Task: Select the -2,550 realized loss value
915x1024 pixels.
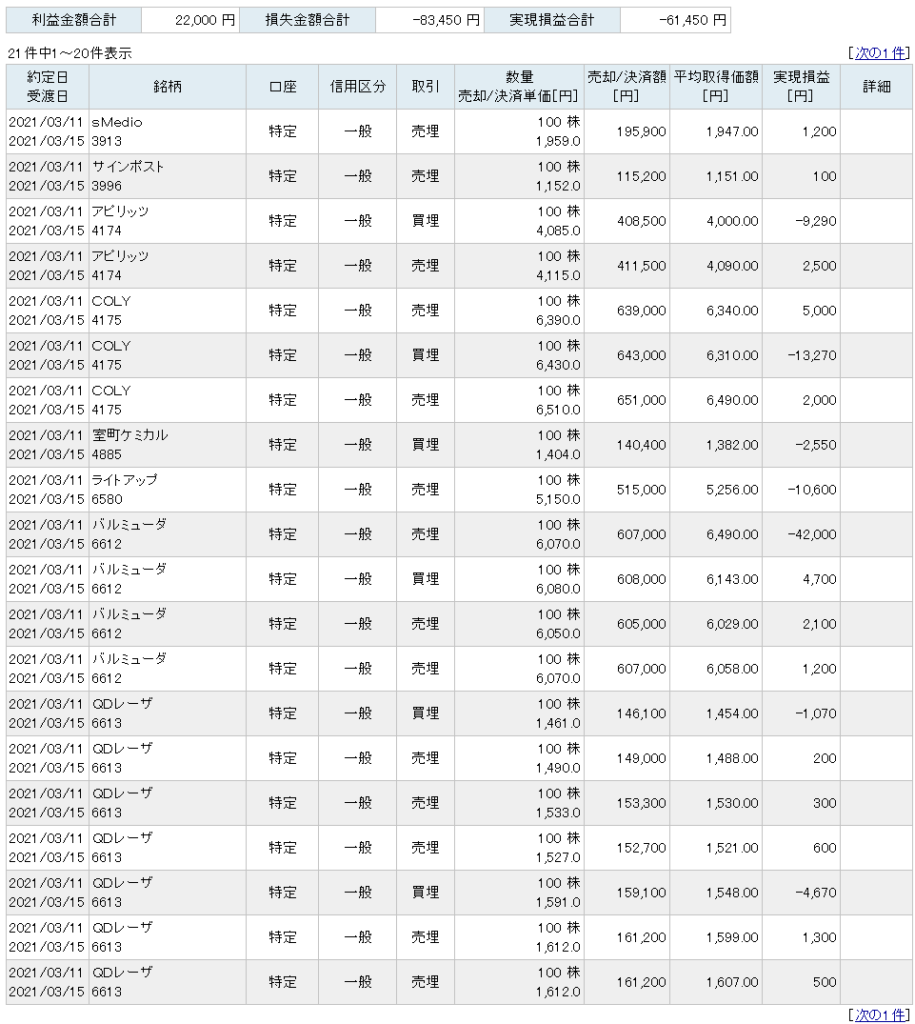Action: [x=816, y=445]
